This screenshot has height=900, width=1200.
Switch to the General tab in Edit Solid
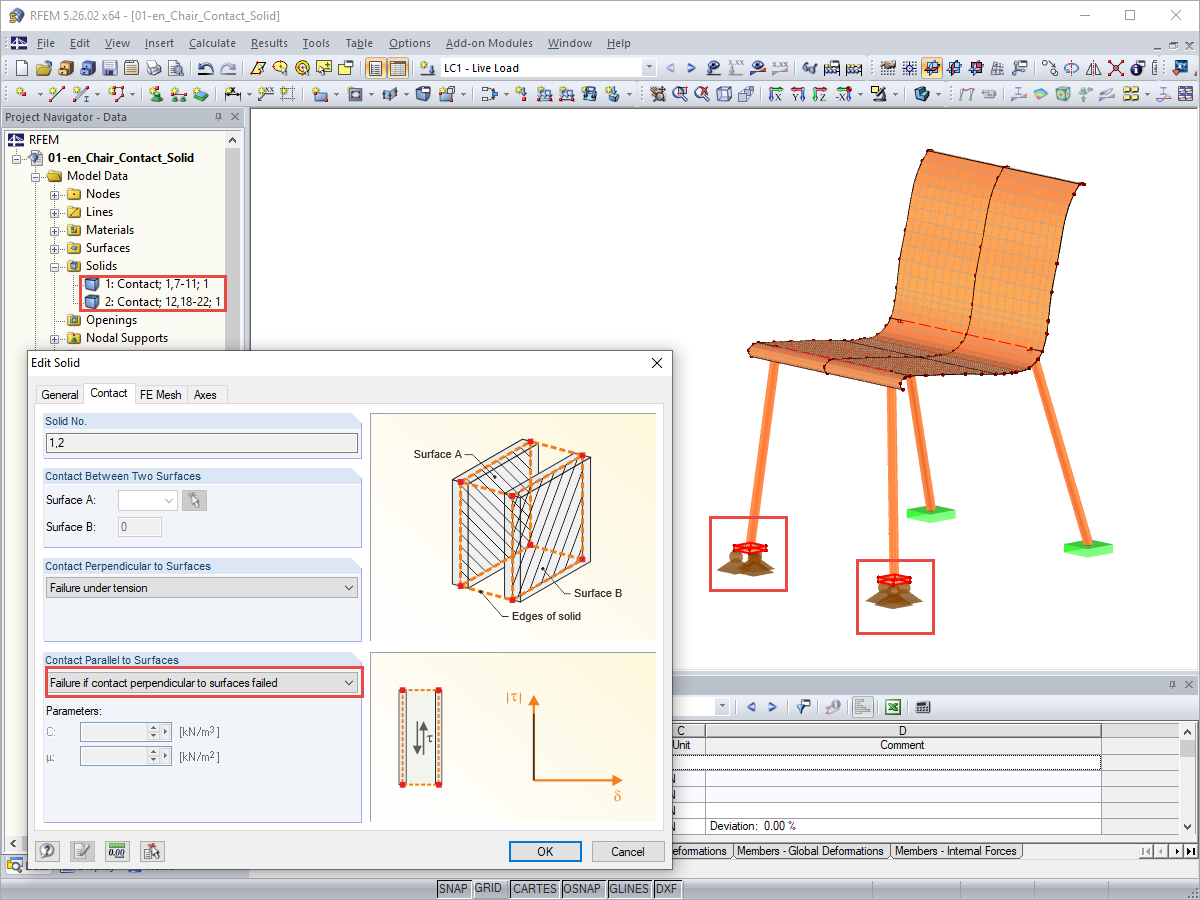pos(60,395)
